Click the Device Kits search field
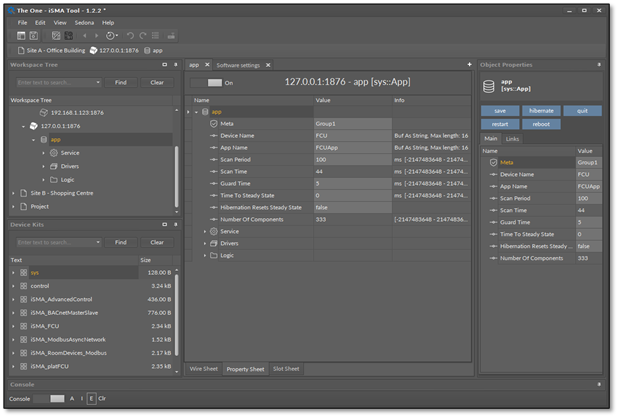Image resolution: width=618 pixels, height=417 pixels. click(55, 242)
